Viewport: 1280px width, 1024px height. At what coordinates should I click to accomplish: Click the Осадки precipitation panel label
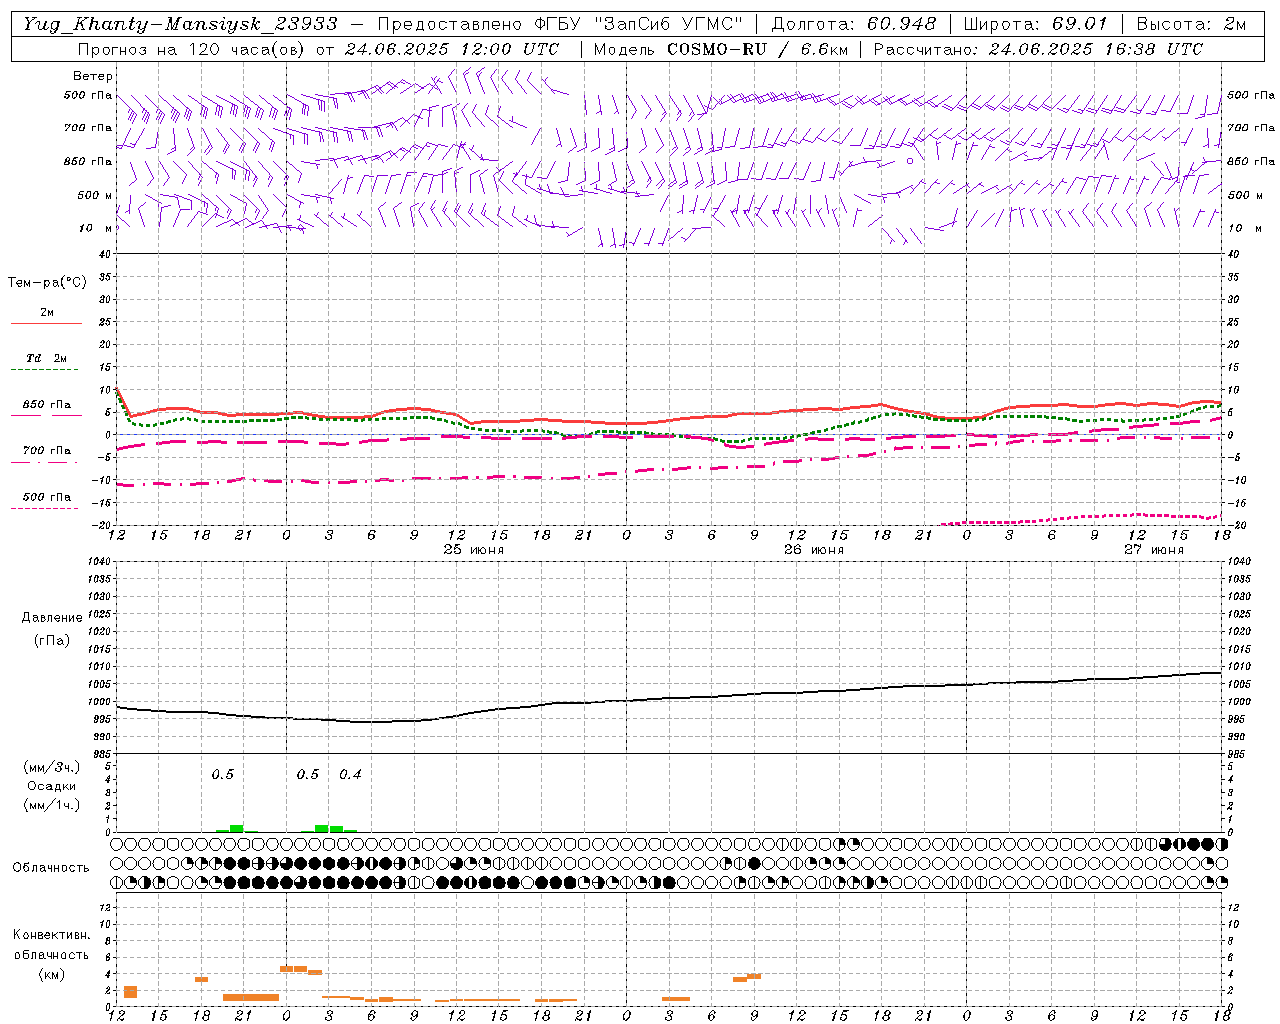[x=51, y=786]
